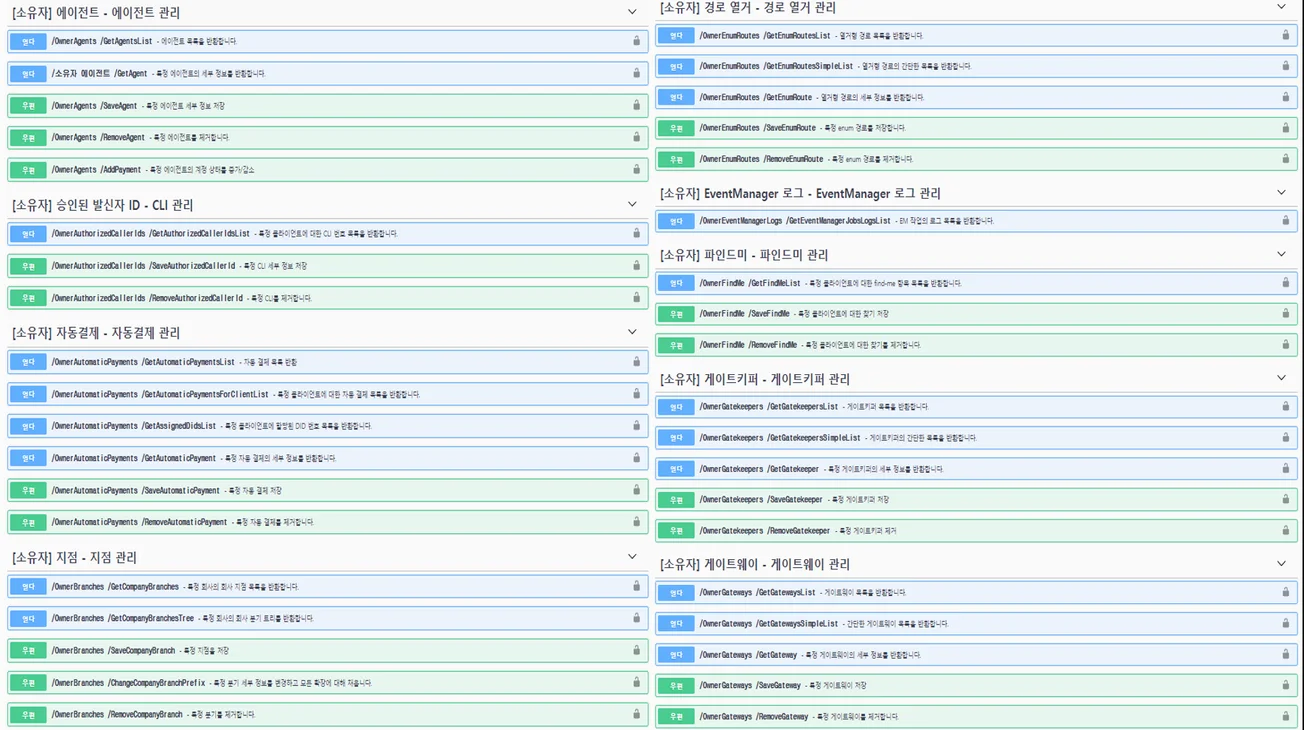
Task: Collapse the 자동결제 관리 section chevron
Action: click(x=632, y=332)
